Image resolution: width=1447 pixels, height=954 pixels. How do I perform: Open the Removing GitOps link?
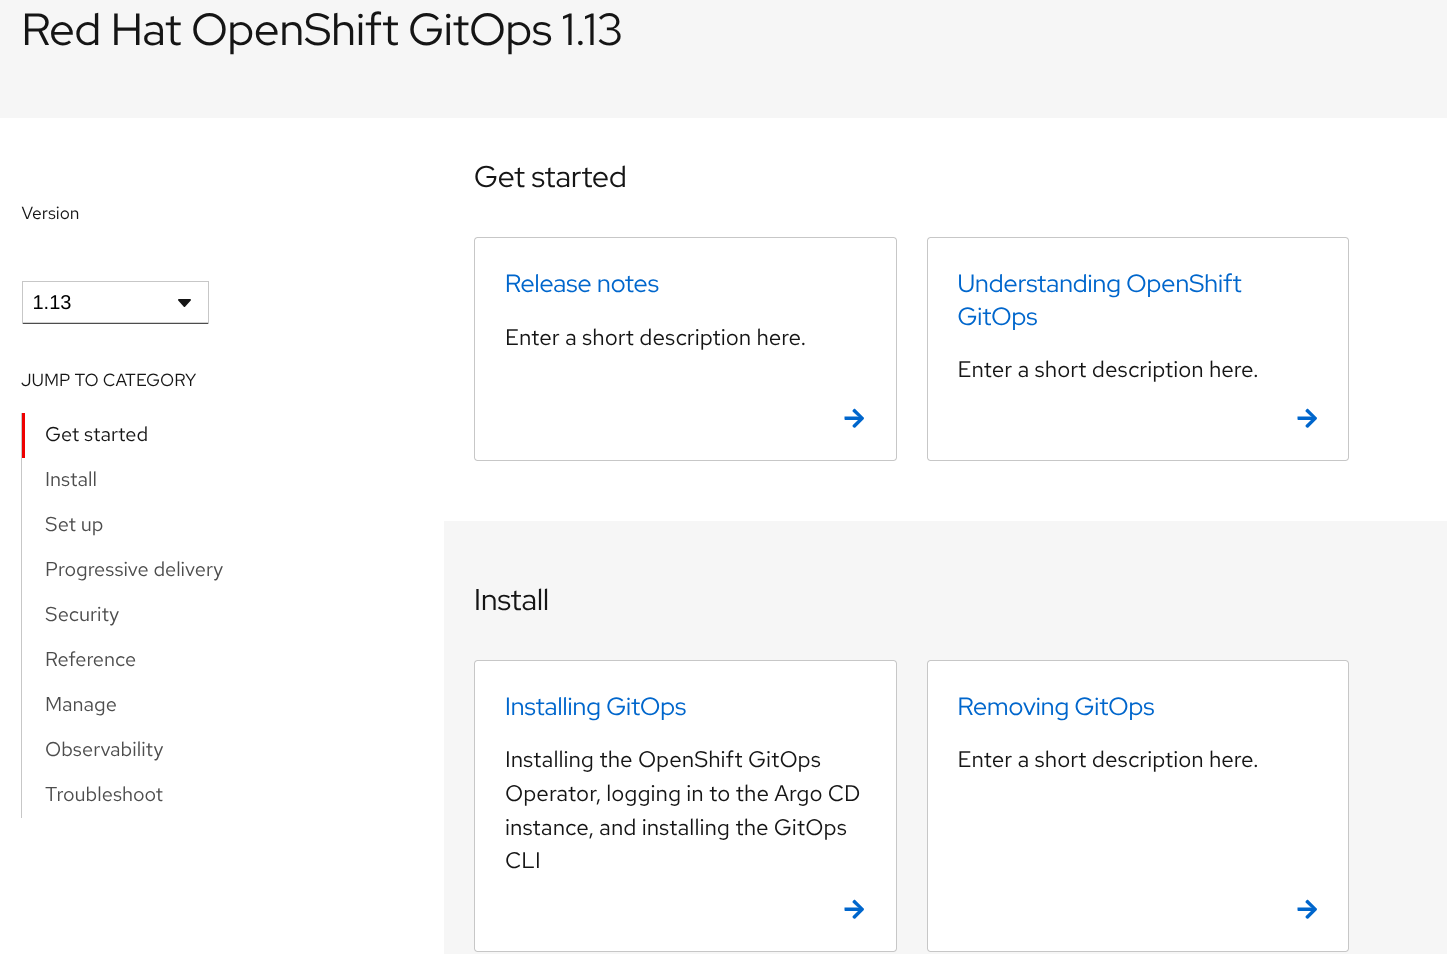click(1055, 707)
